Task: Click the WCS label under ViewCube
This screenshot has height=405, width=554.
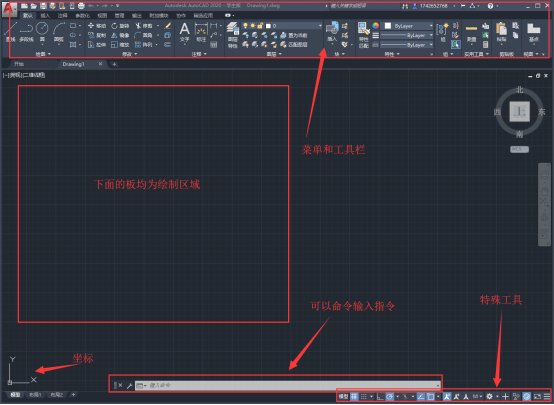Action: point(519,149)
